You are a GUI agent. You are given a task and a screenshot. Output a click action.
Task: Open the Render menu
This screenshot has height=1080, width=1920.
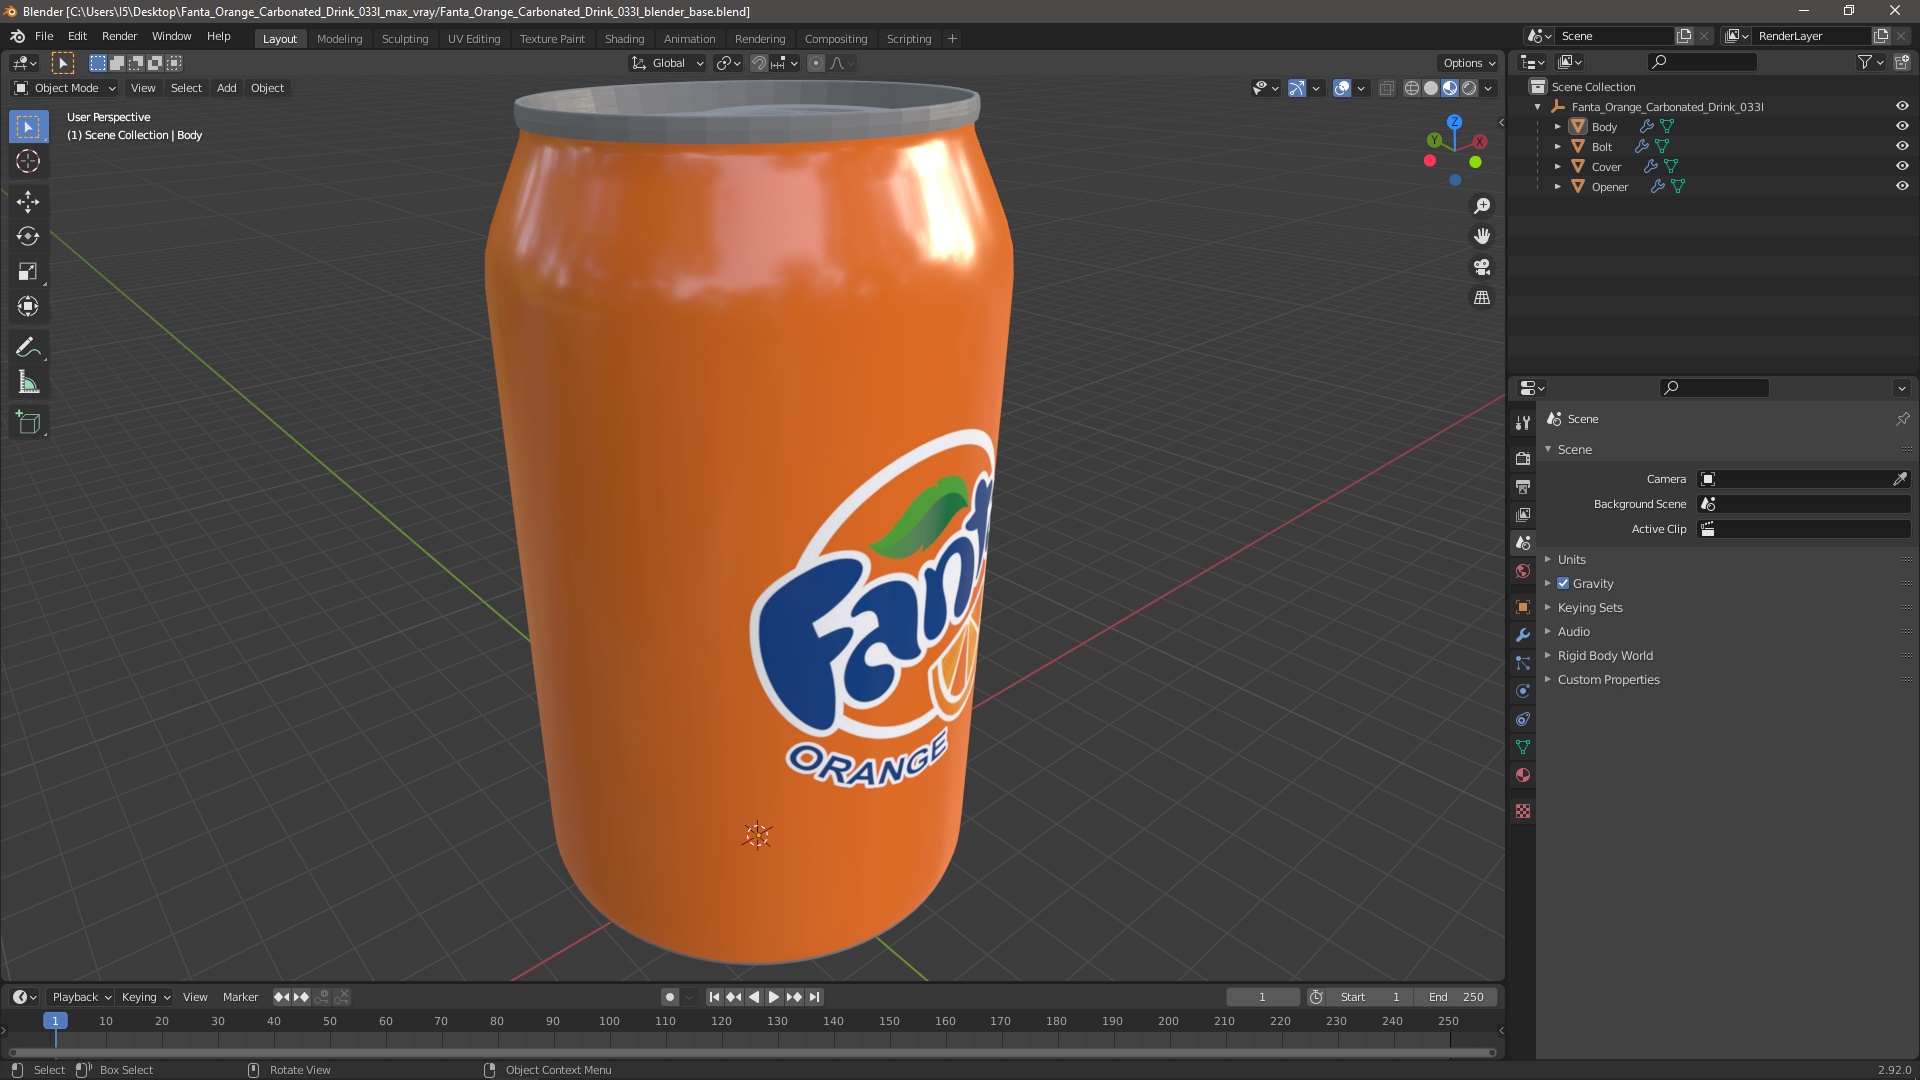[119, 36]
